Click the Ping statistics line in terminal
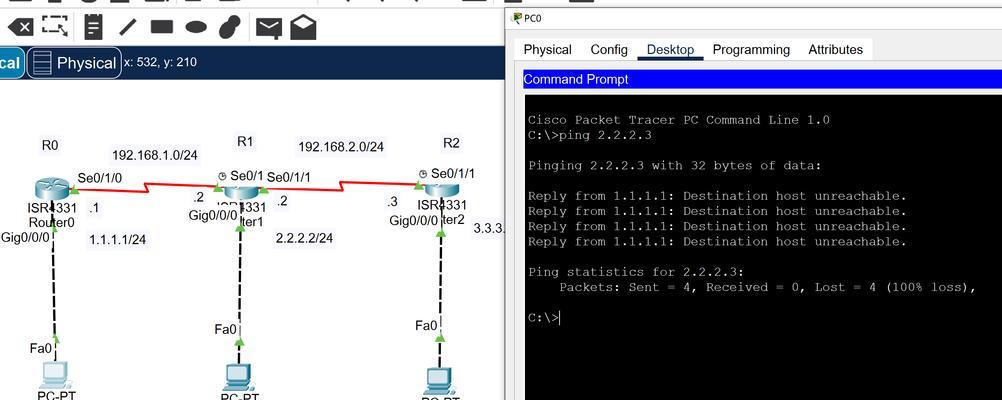Image resolution: width=1002 pixels, height=400 pixels. click(x=636, y=272)
